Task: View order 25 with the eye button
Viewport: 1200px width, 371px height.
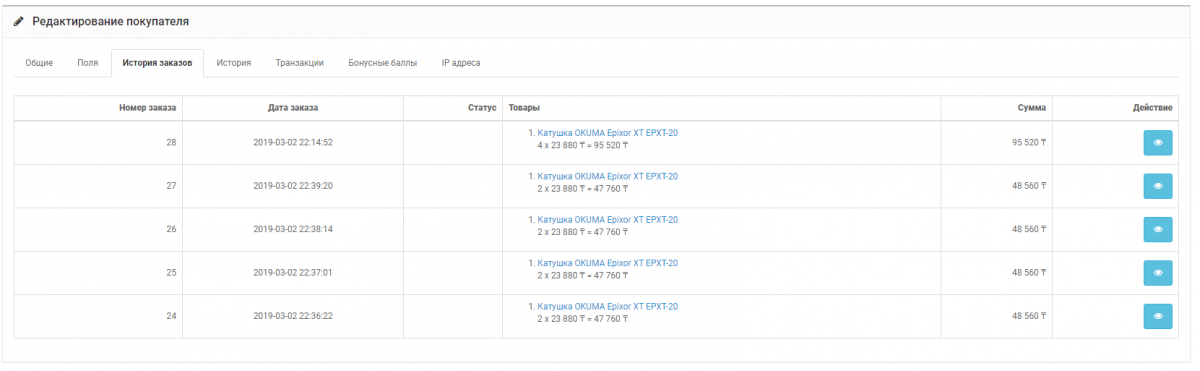Action: [x=1158, y=272]
